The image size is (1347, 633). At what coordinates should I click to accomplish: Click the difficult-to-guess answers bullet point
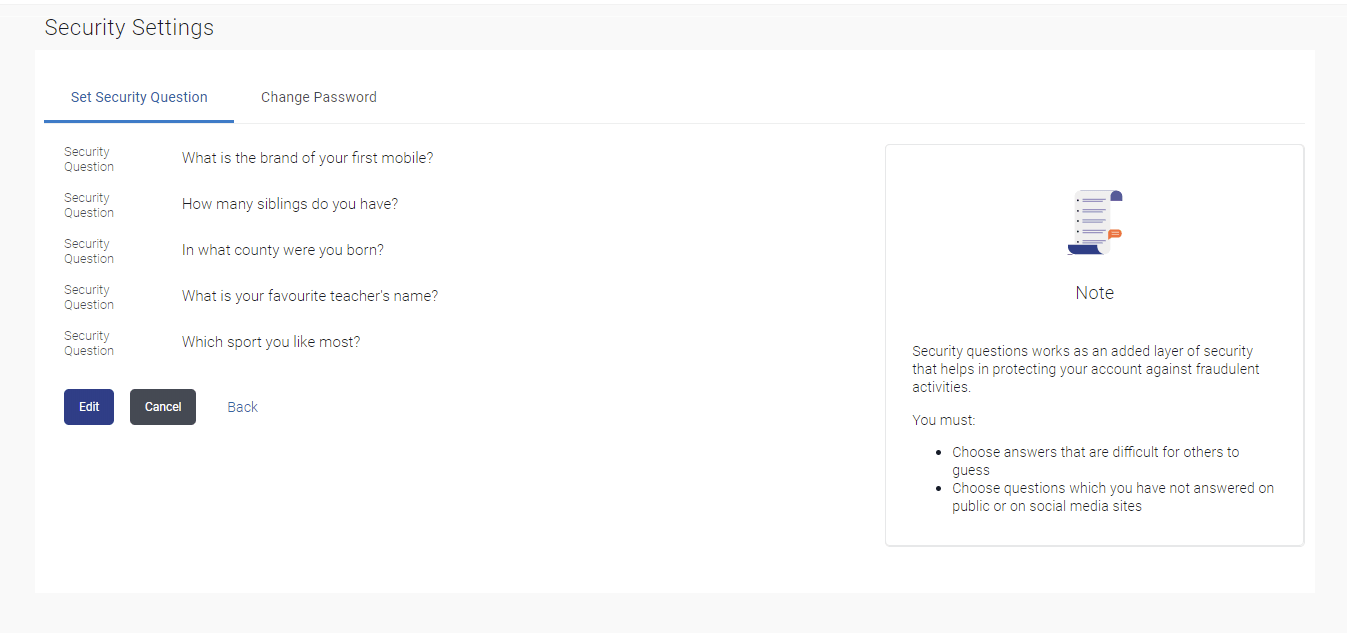pyautogui.click(x=1096, y=461)
